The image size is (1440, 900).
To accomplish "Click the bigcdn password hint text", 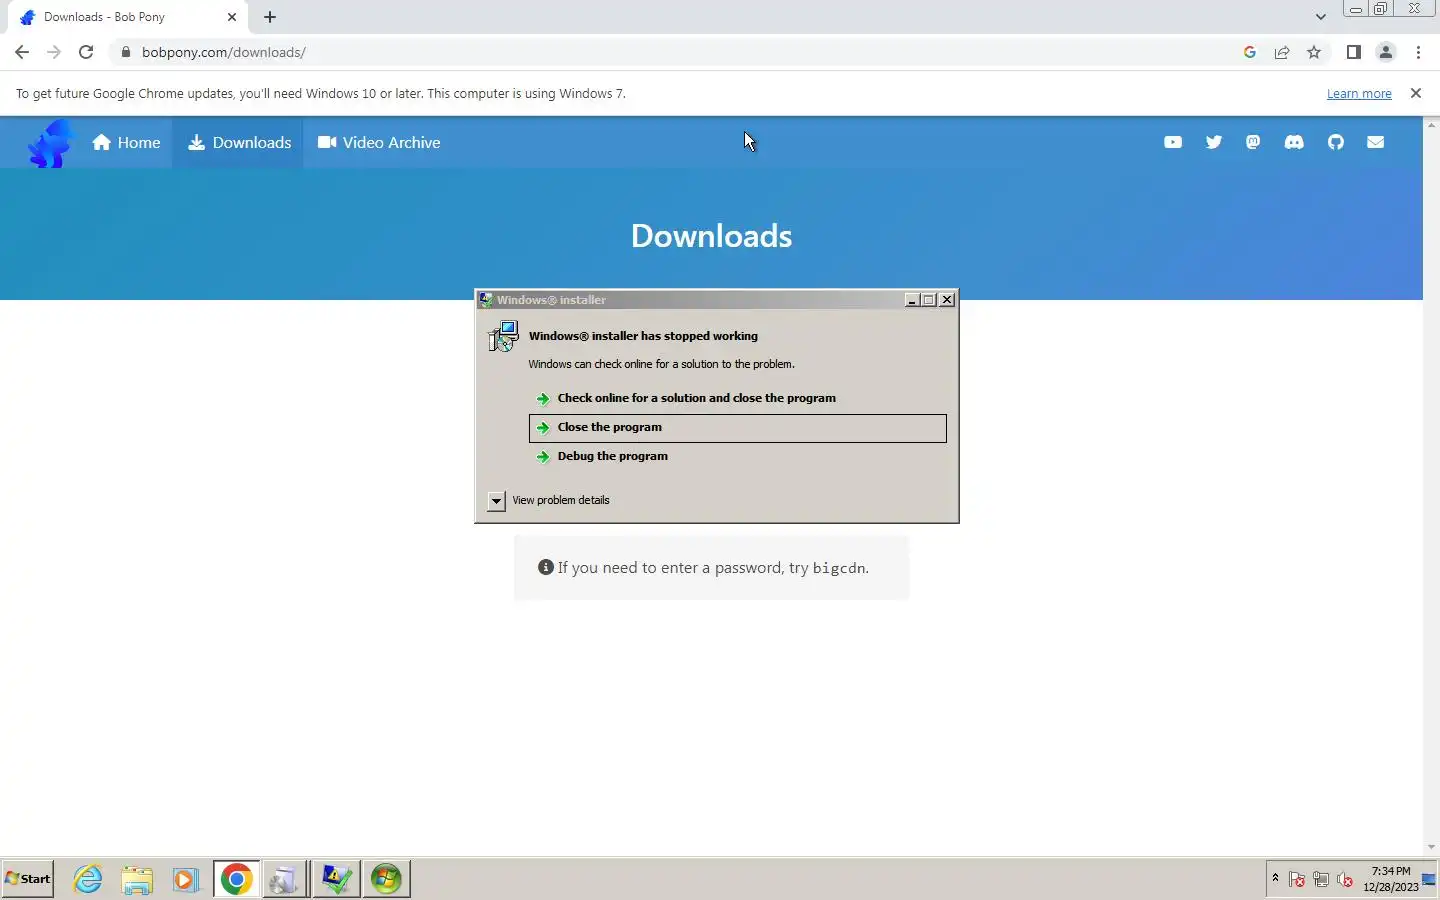I will (713, 568).
